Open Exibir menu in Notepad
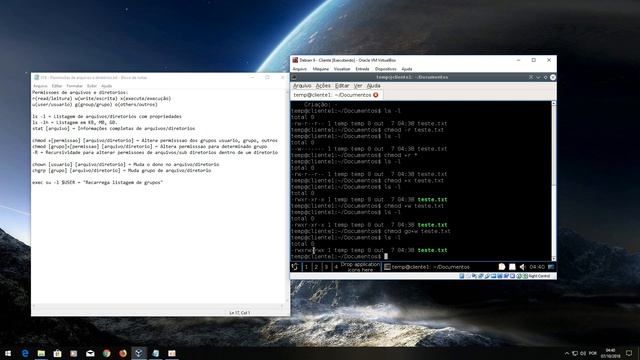 click(x=92, y=86)
